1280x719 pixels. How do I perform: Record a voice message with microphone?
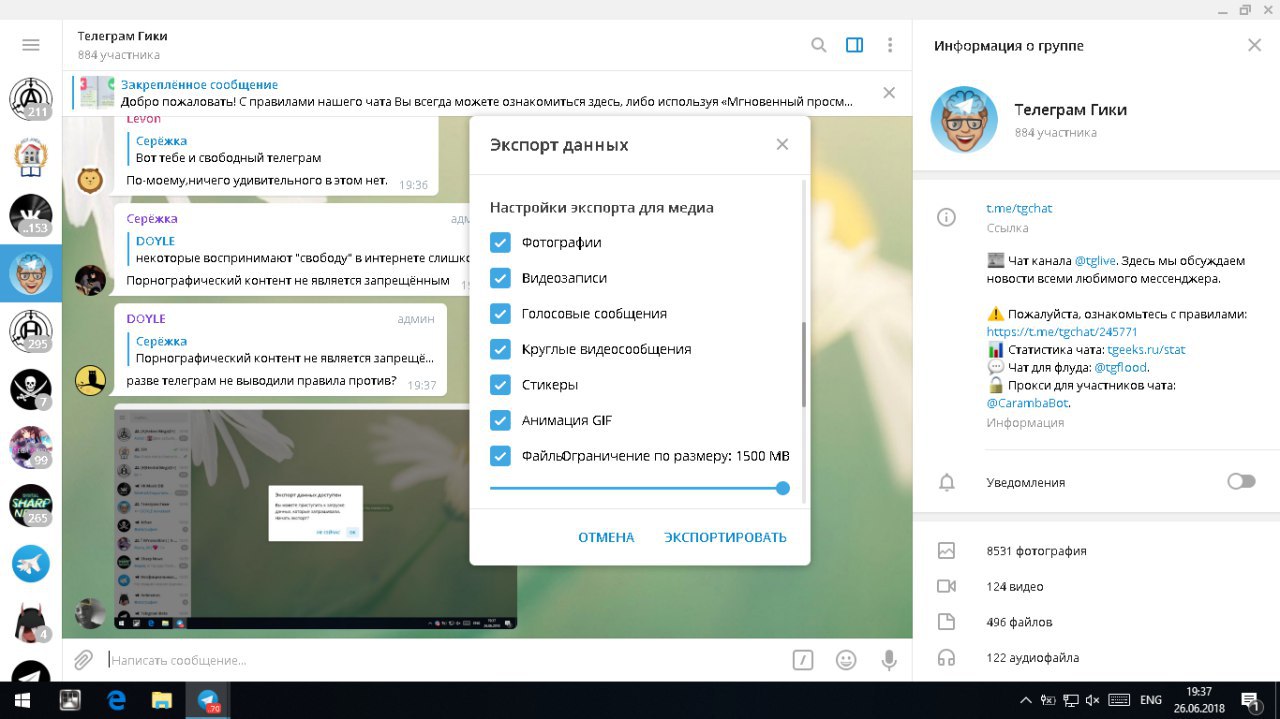click(888, 660)
